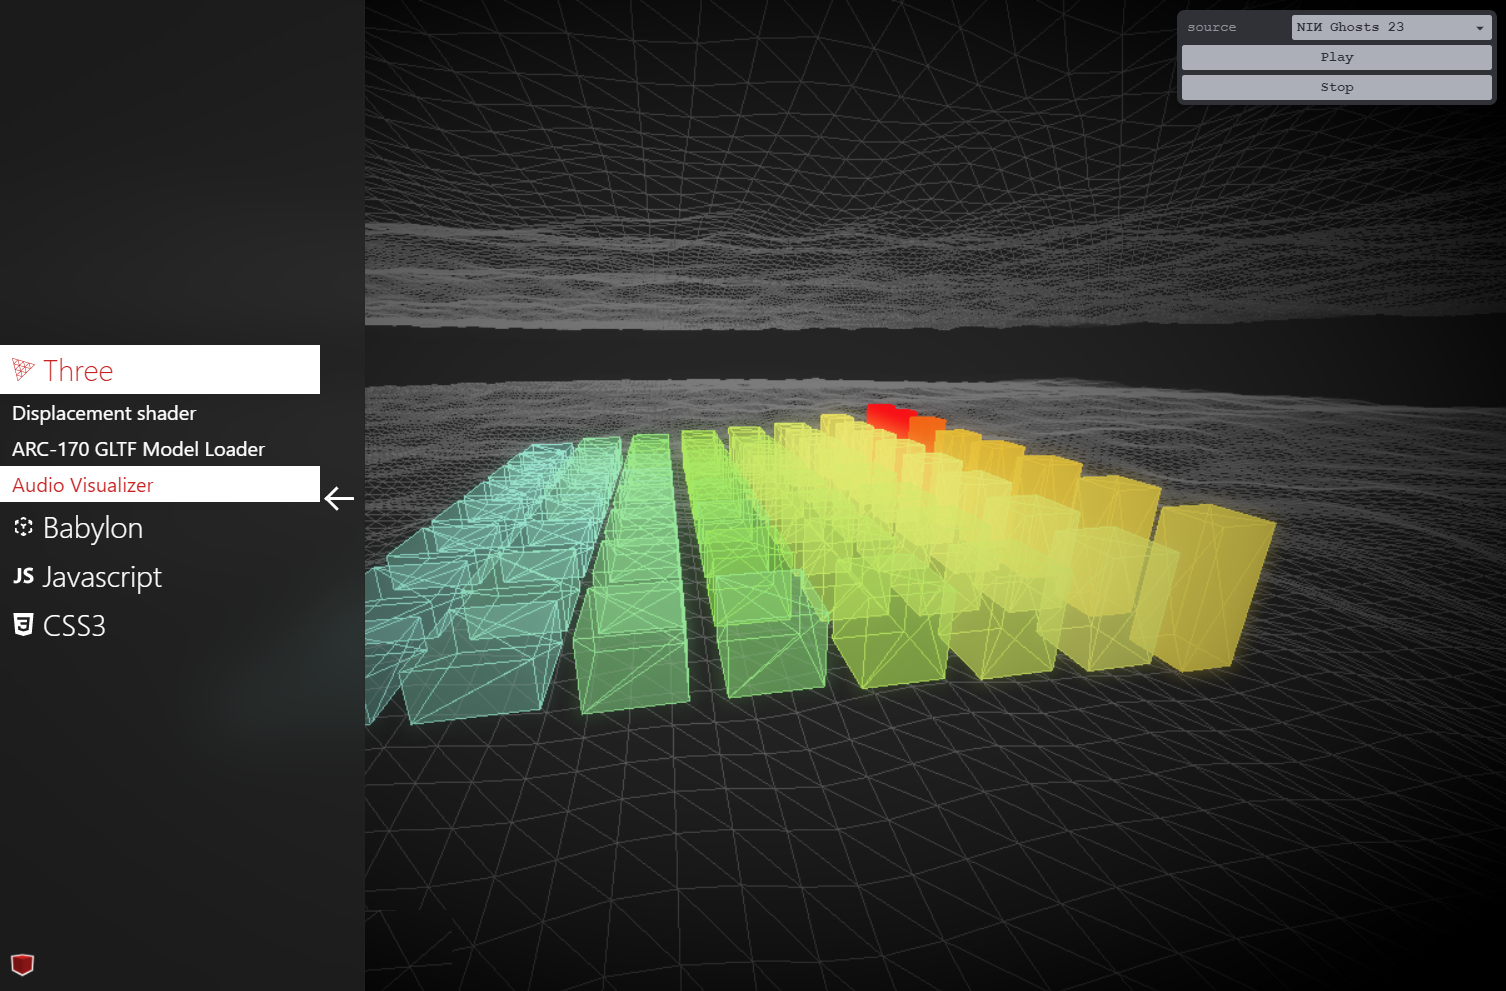Open the Displacement shader demo

160,413
